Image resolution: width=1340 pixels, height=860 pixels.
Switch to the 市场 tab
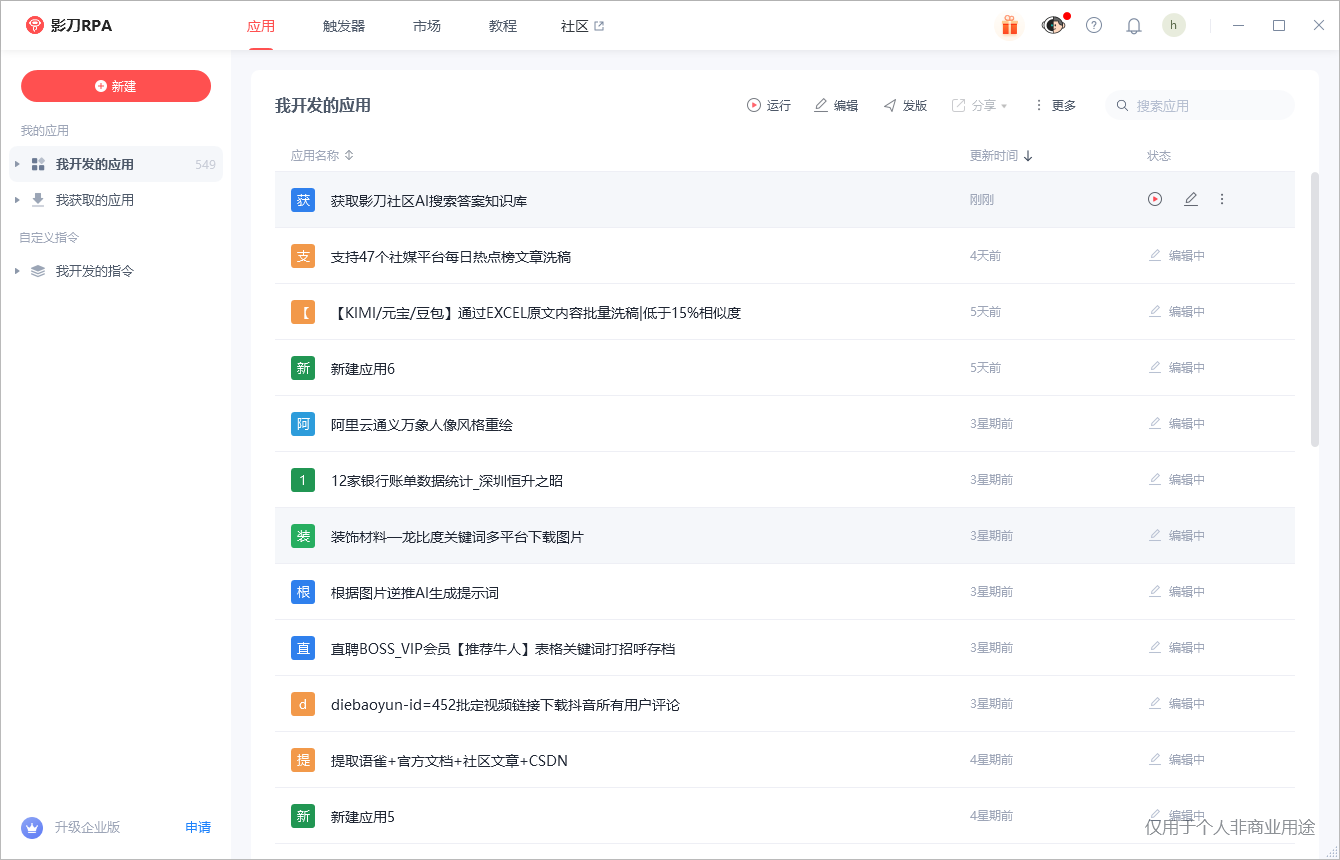427,26
